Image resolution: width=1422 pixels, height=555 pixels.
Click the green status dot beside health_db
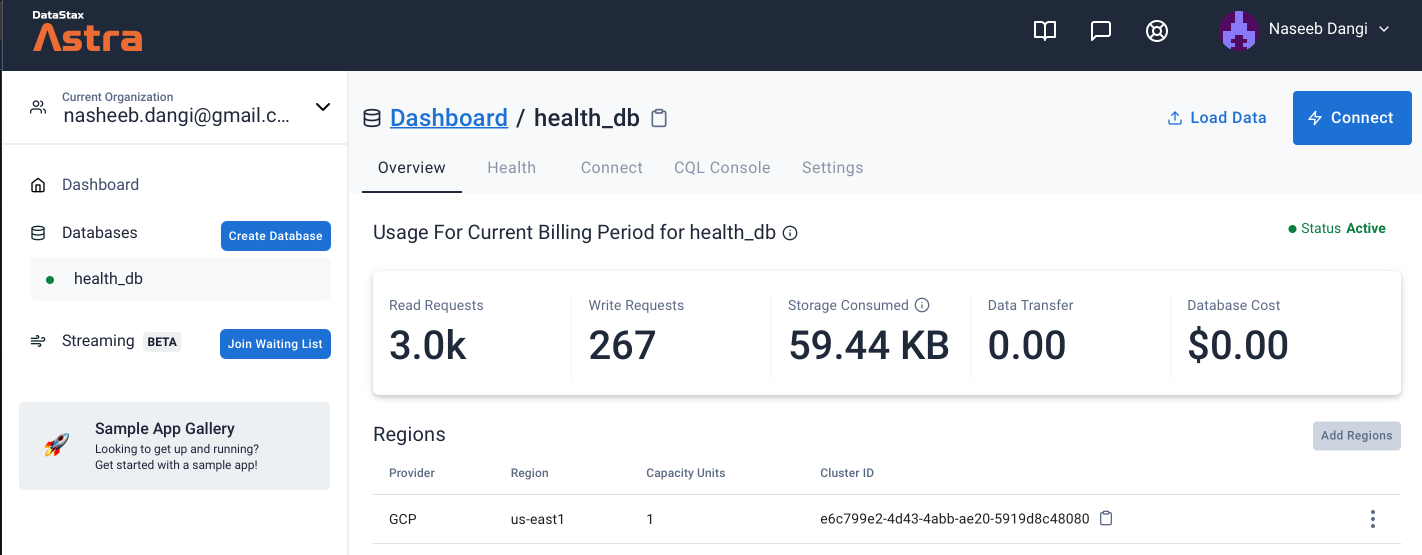pos(50,280)
